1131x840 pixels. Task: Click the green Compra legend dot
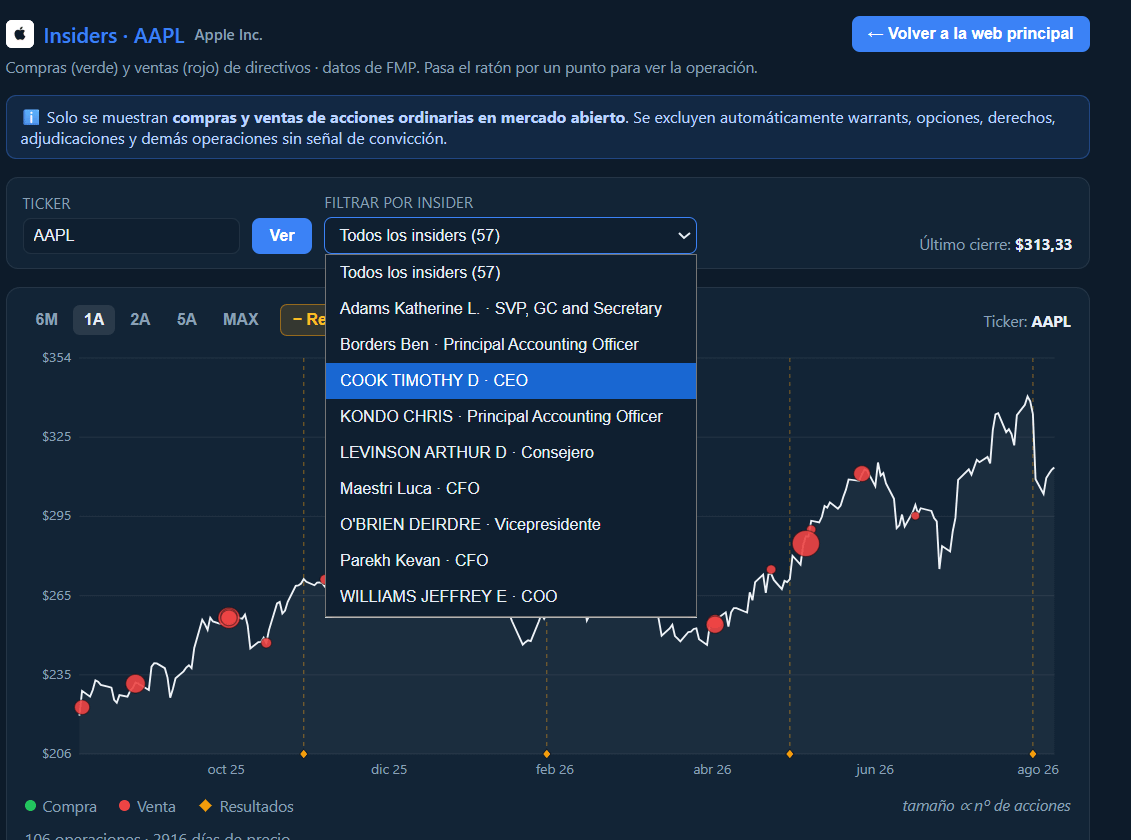click(30, 805)
